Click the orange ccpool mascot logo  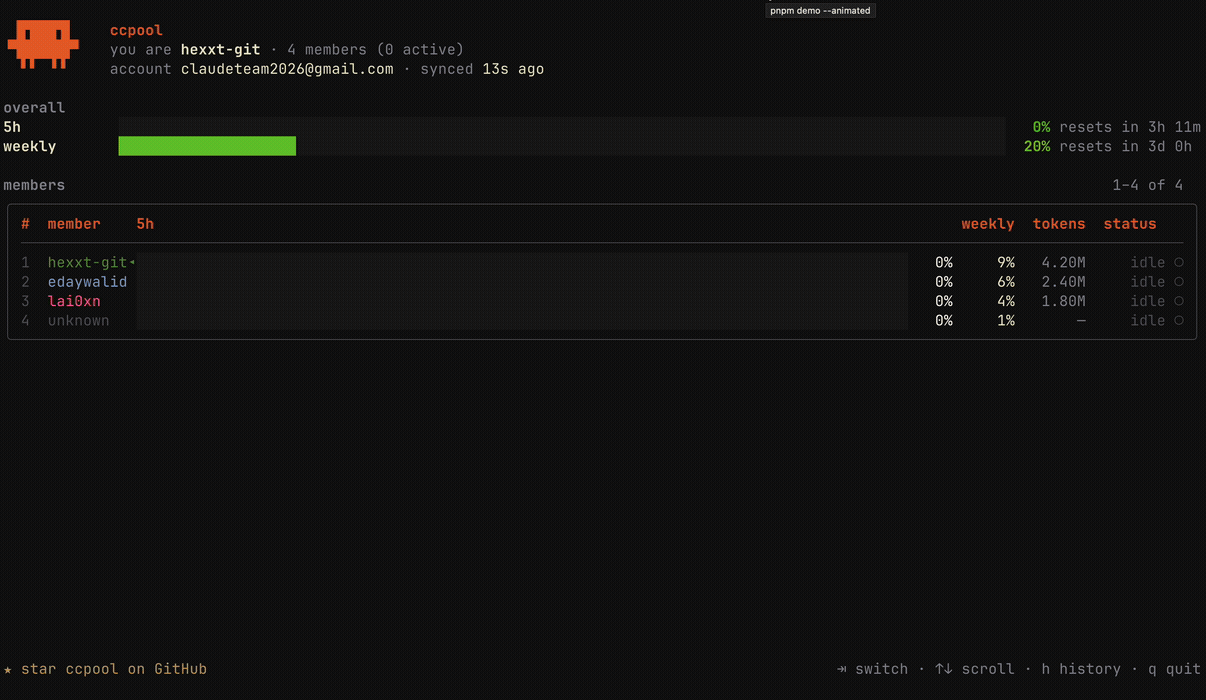[x=42, y=45]
